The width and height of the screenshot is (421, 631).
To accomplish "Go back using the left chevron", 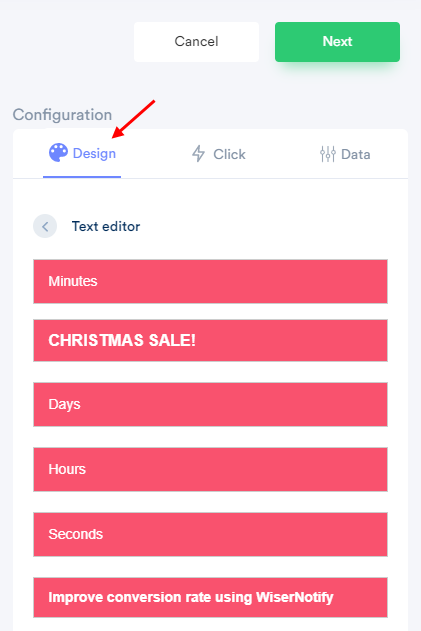I will (45, 226).
